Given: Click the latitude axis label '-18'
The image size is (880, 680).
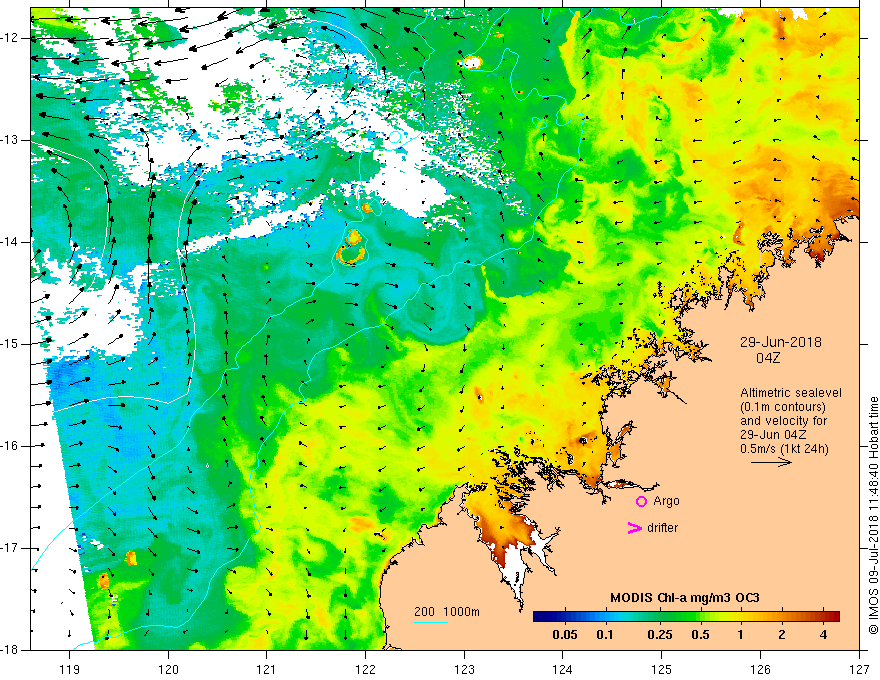Looking at the screenshot, I should click(11, 650).
